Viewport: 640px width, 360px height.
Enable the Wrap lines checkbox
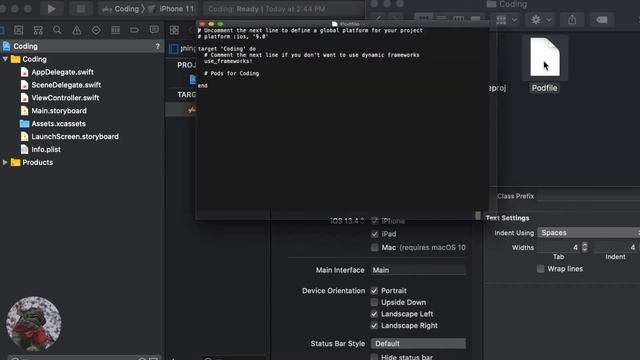click(x=540, y=269)
